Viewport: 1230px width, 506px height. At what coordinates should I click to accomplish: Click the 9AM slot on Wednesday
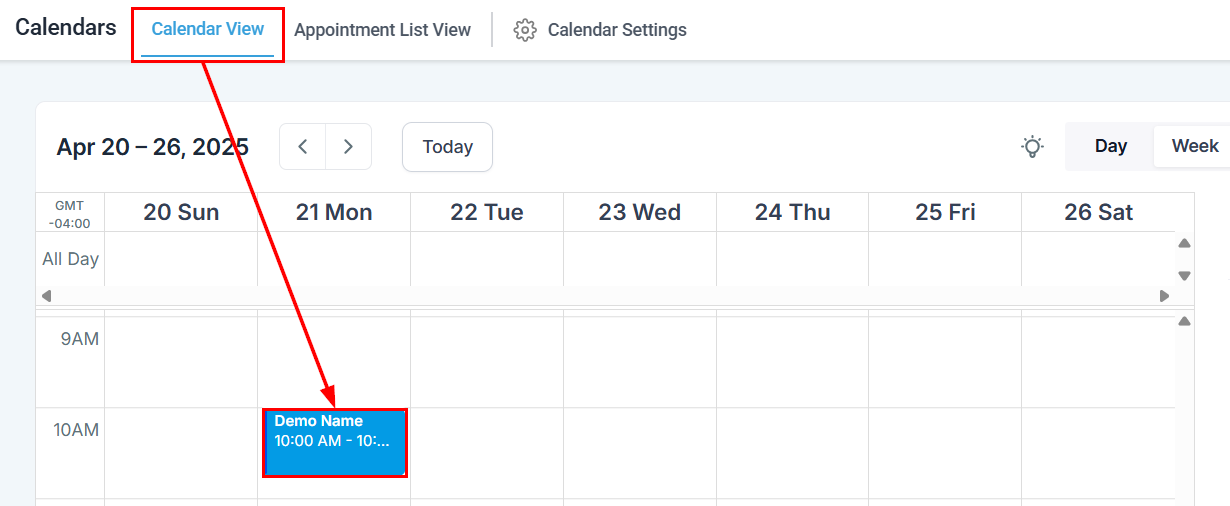640,362
